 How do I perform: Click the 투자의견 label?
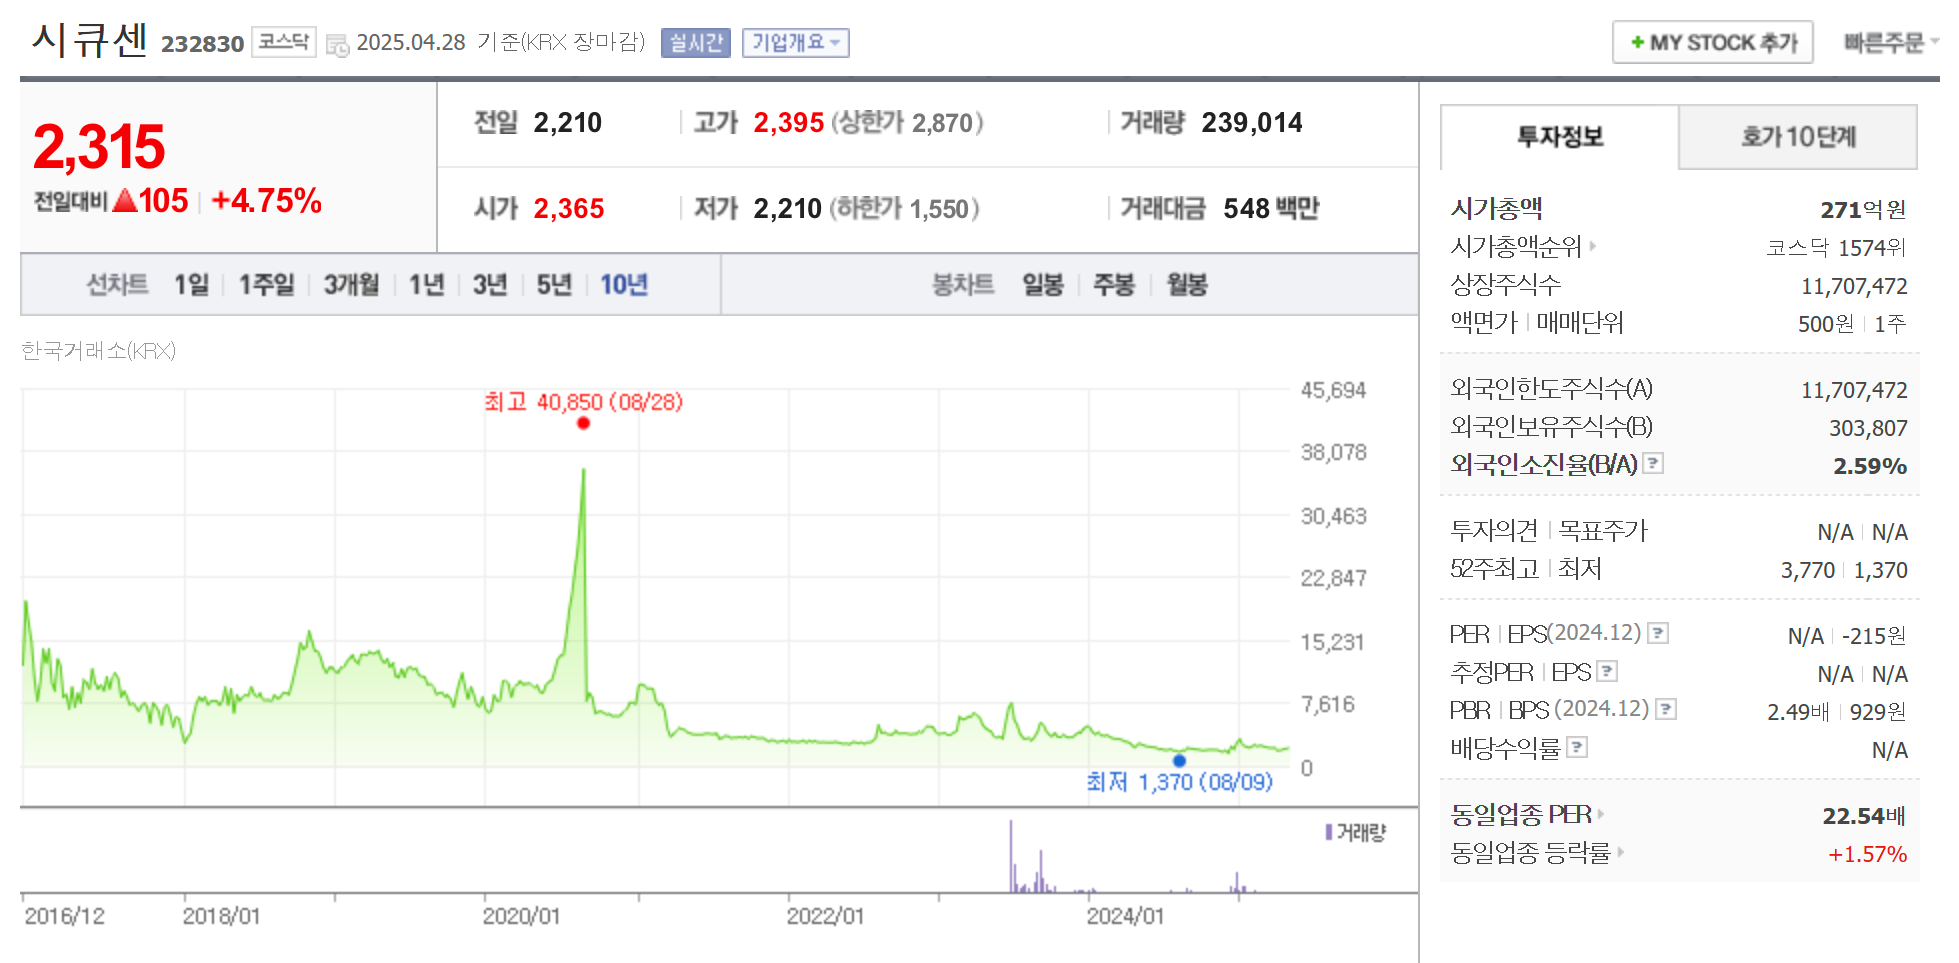pyautogui.click(x=1494, y=530)
